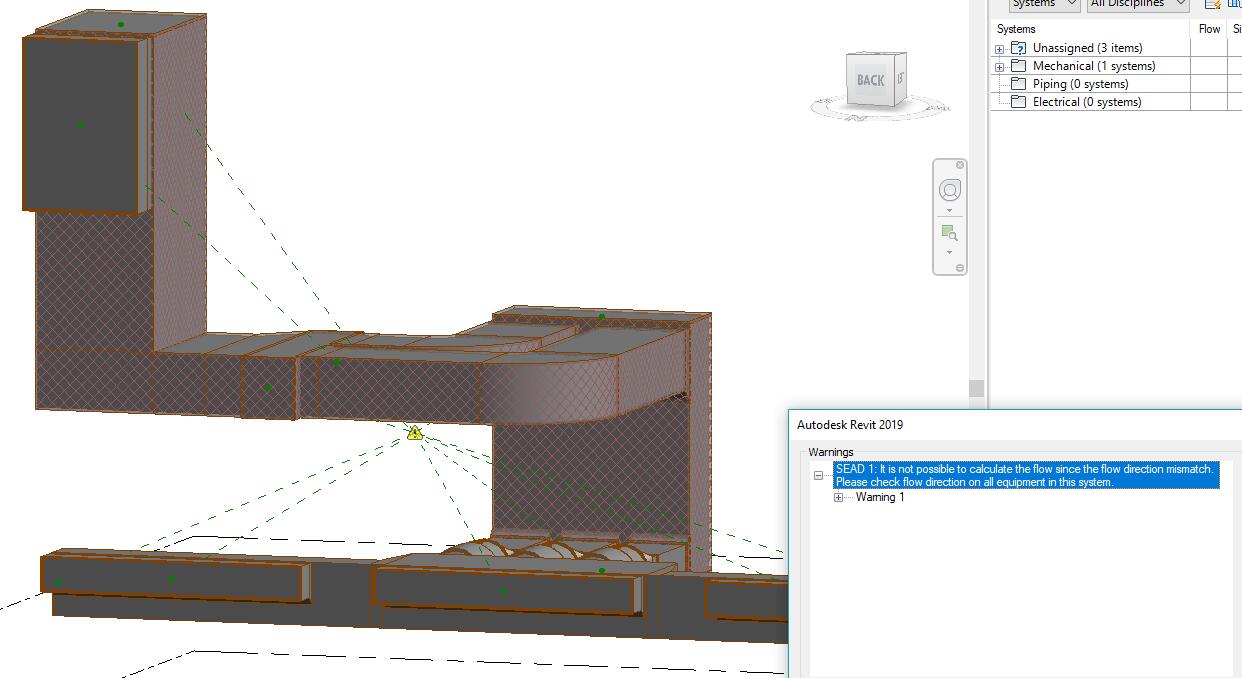This screenshot has width=1242, height=678.
Task: Select the Zoom in Region tool
Action: pyautogui.click(x=950, y=233)
